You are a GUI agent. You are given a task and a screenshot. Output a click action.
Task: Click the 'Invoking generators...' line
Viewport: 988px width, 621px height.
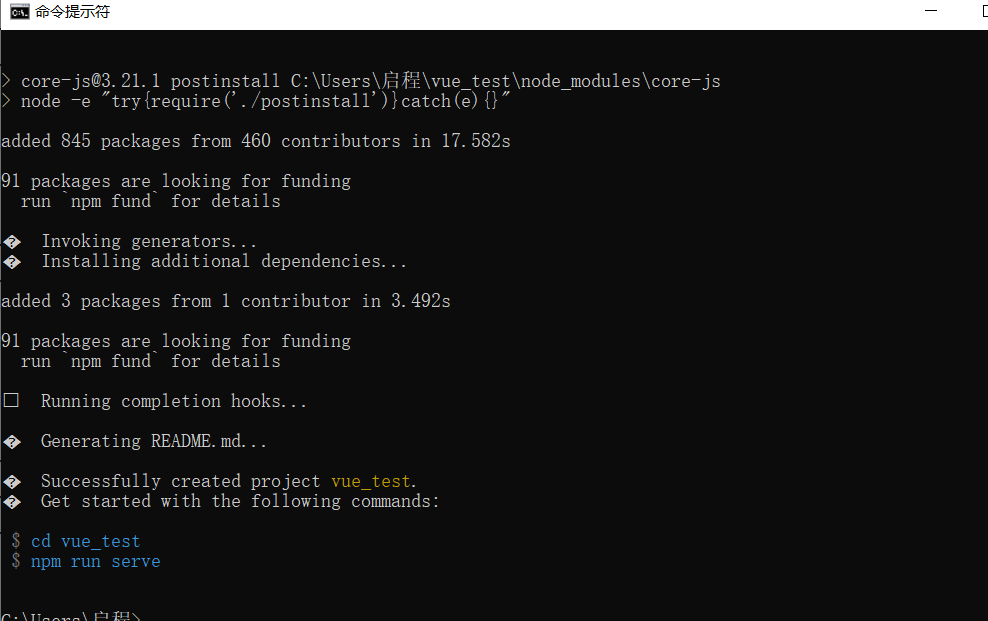(149, 241)
